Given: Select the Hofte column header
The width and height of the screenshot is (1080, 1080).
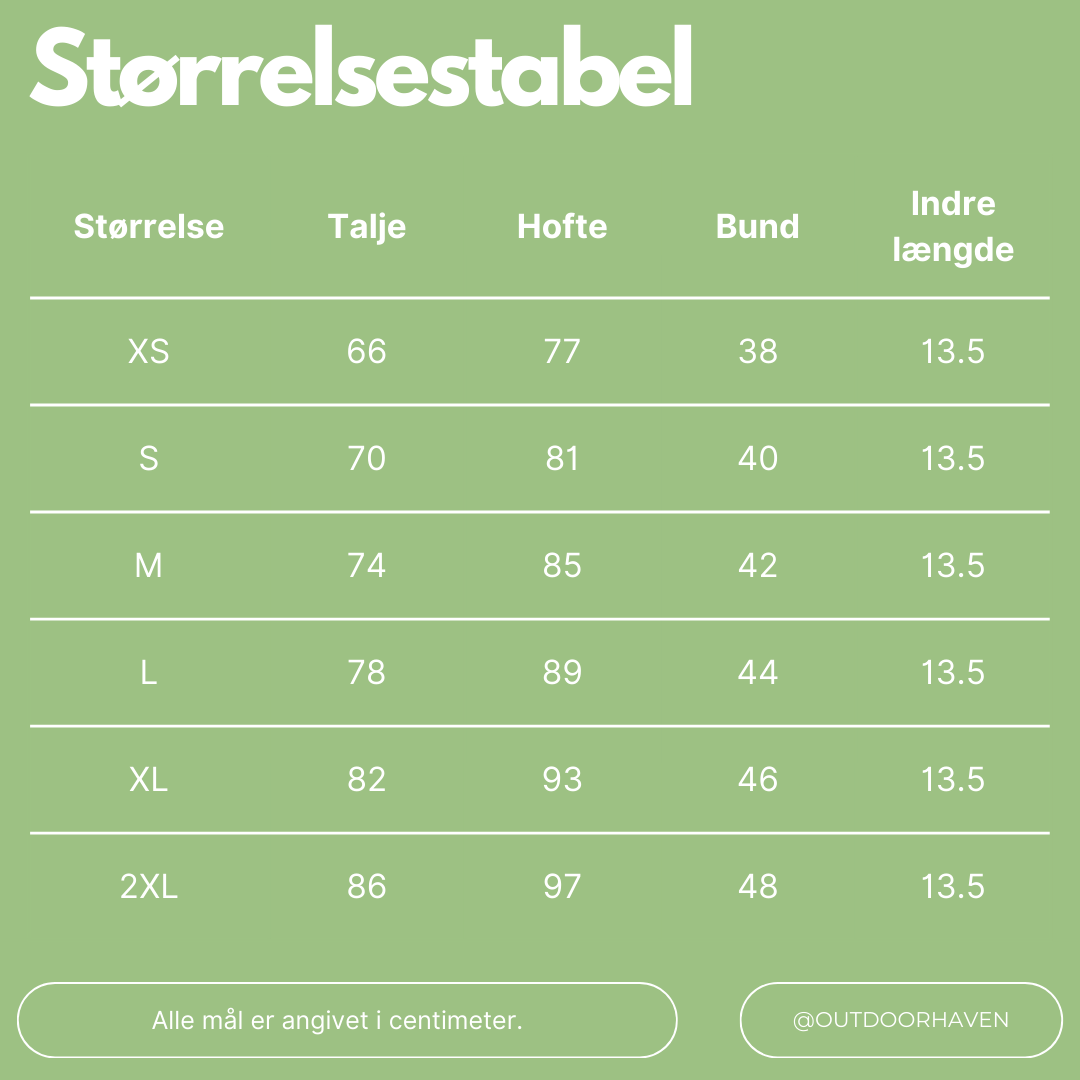Looking at the screenshot, I should (562, 226).
